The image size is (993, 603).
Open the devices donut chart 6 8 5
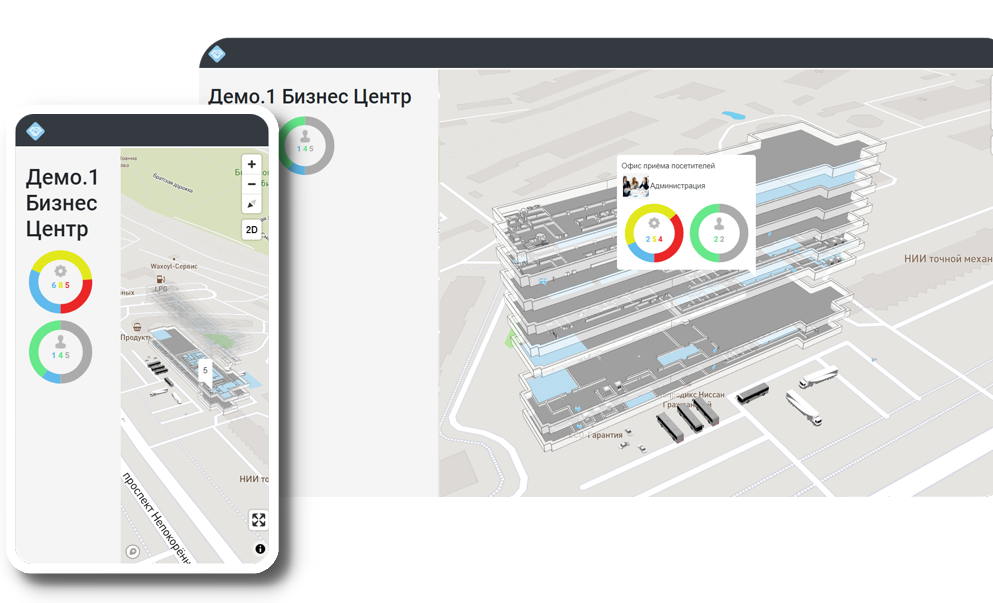click(x=60, y=282)
